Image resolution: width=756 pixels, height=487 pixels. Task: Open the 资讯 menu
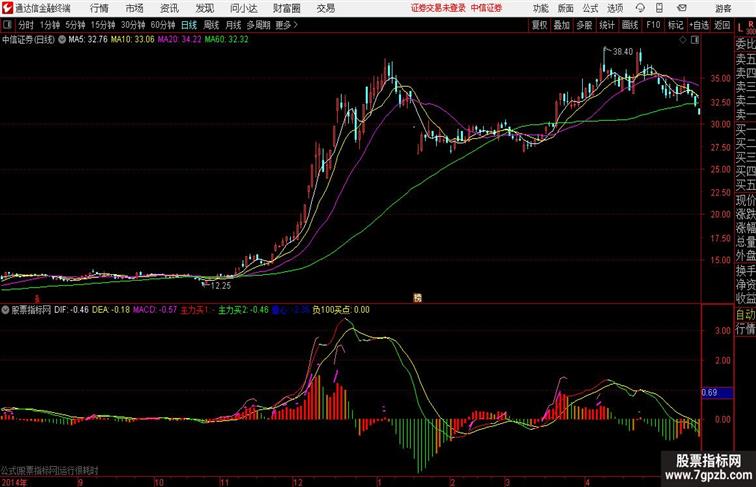point(169,8)
